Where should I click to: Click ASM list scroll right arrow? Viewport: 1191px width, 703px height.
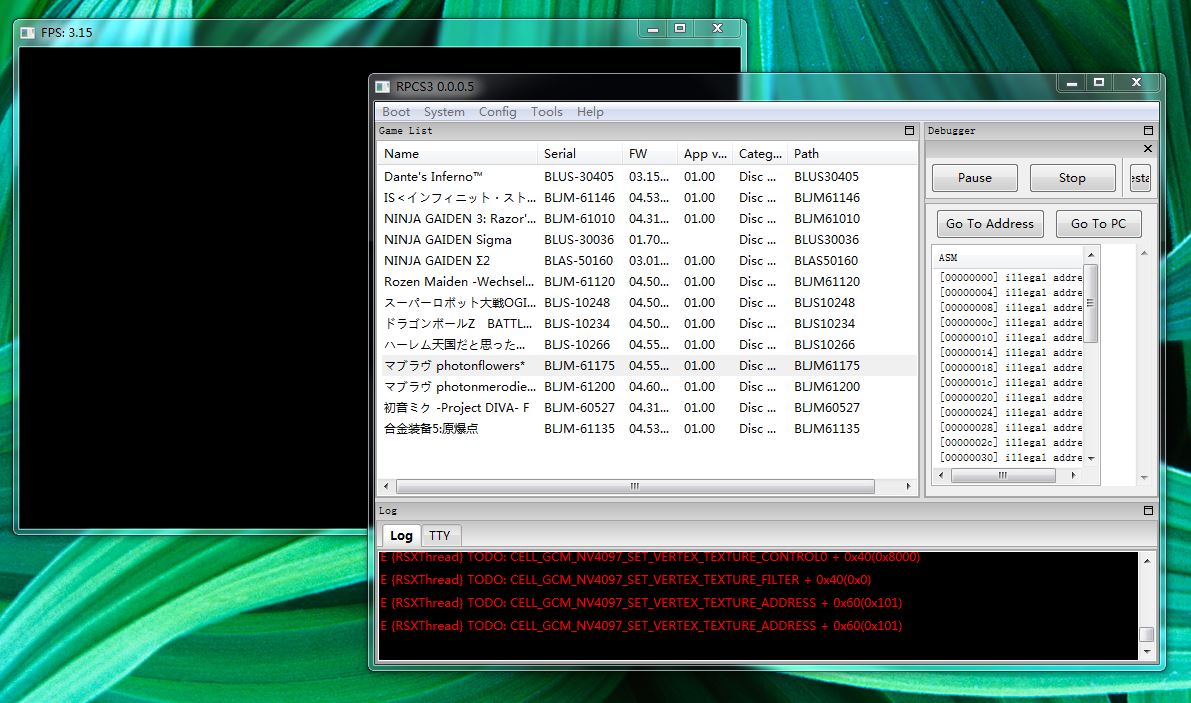[x=1073, y=475]
